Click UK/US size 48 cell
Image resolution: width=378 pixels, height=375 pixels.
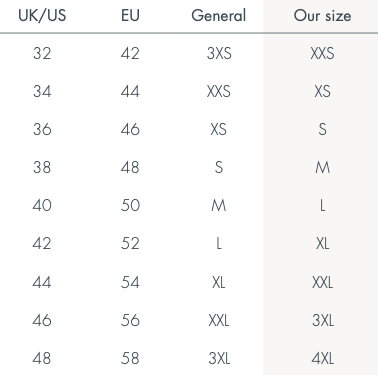click(42, 359)
